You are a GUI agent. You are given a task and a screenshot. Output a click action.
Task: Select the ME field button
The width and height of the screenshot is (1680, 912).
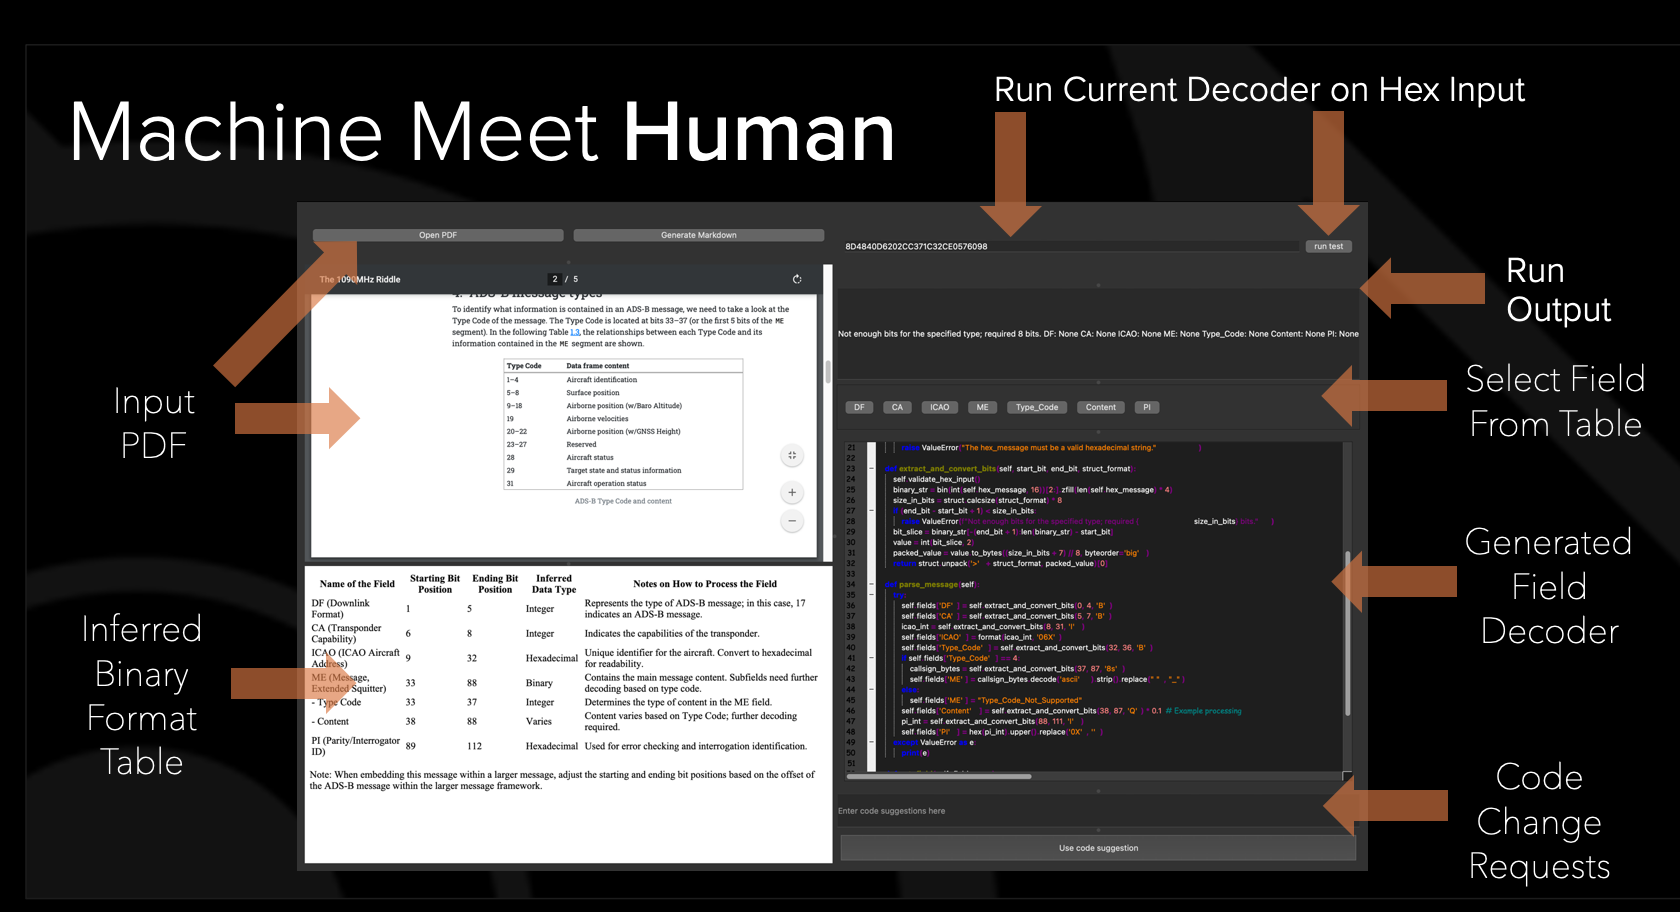[982, 407]
